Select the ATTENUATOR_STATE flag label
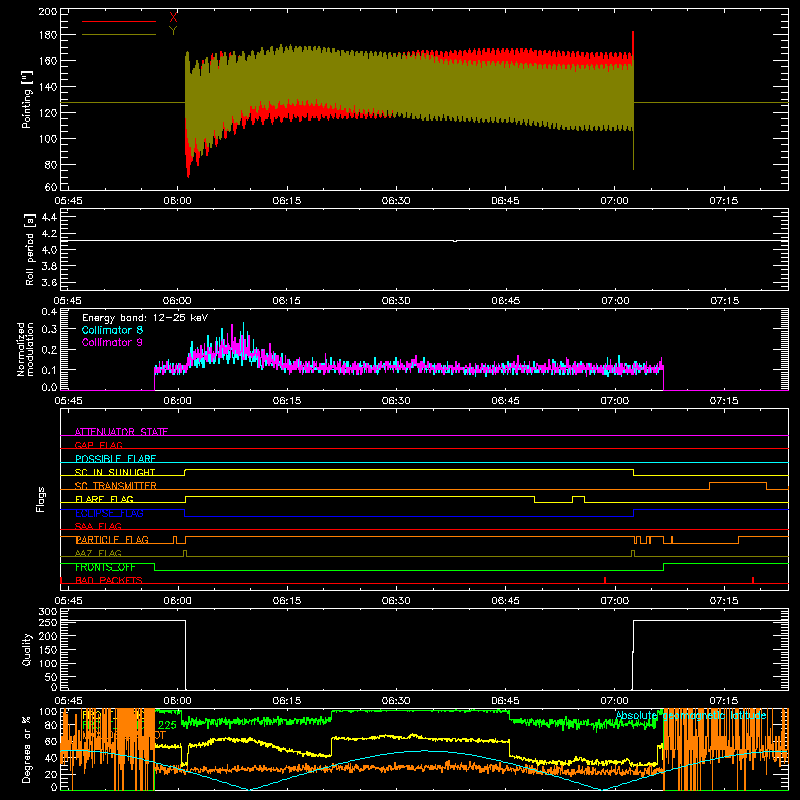 pos(121,432)
